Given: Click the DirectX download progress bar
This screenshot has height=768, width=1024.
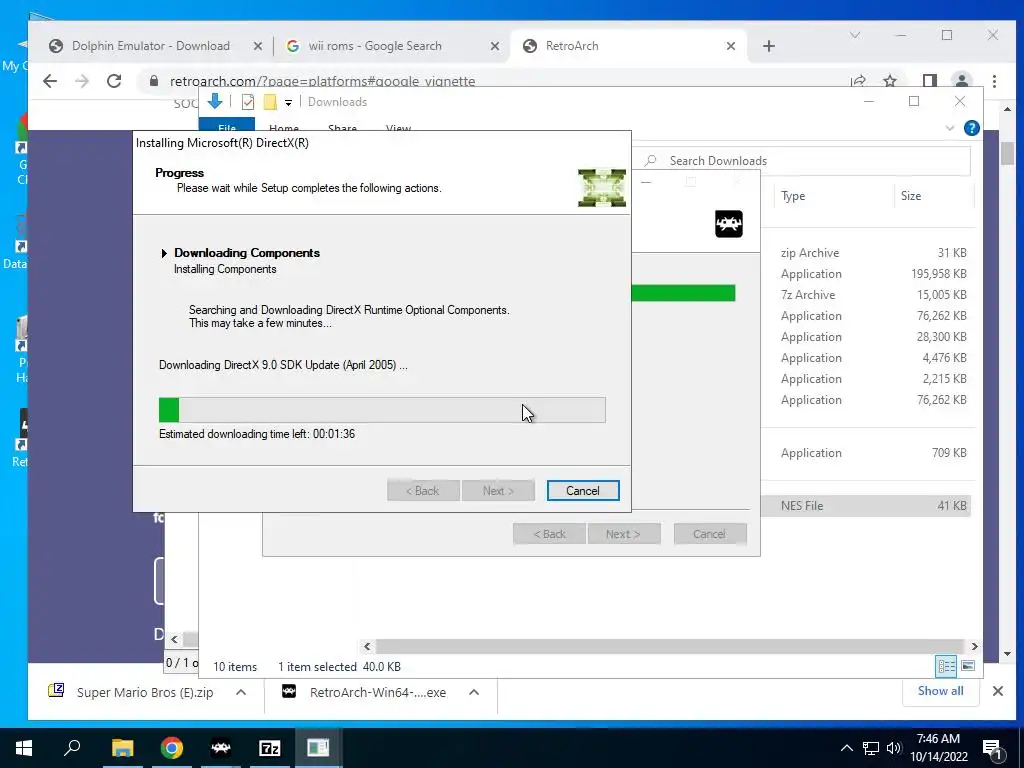Looking at the screenshot, I should pyautogui.click(x=382, y=409).
